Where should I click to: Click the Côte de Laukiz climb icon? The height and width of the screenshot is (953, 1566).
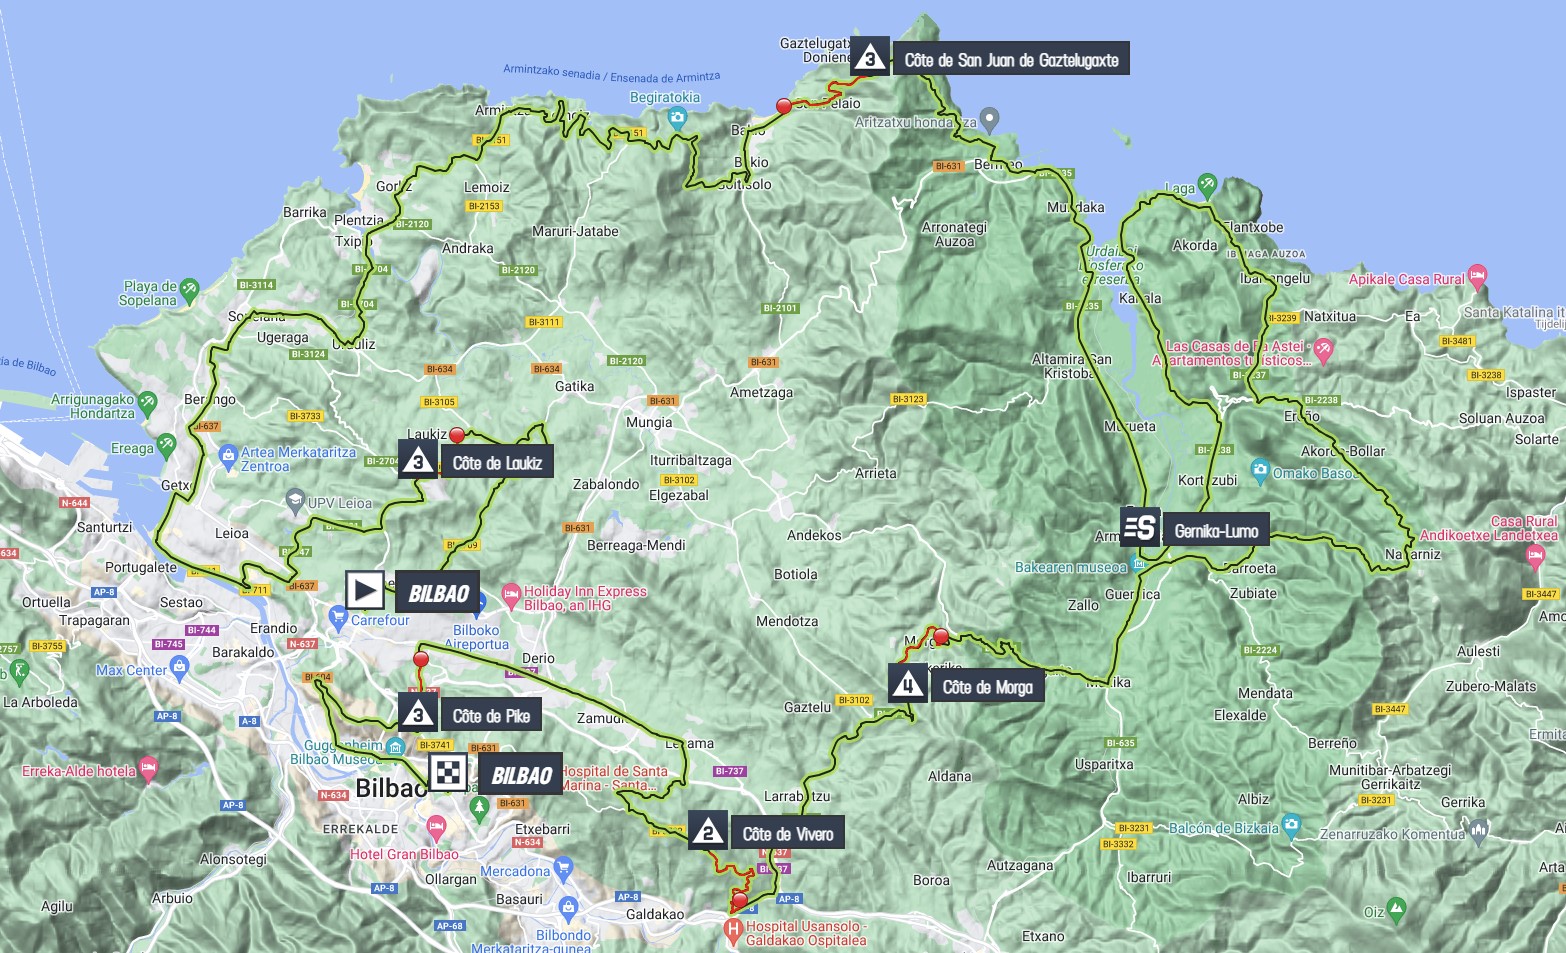pos(417,461)
